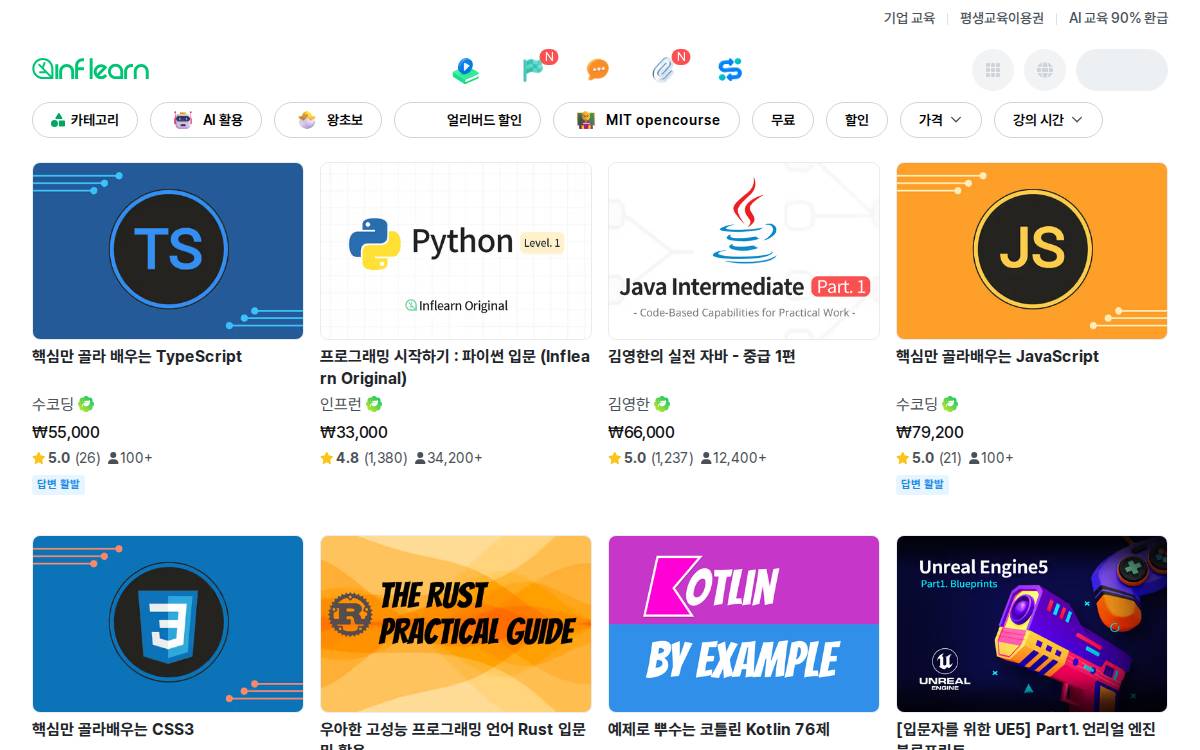Toggle the 할인 filter chip
The image size is (1200, 750).
pyautogui.click(x=857, y=120)
